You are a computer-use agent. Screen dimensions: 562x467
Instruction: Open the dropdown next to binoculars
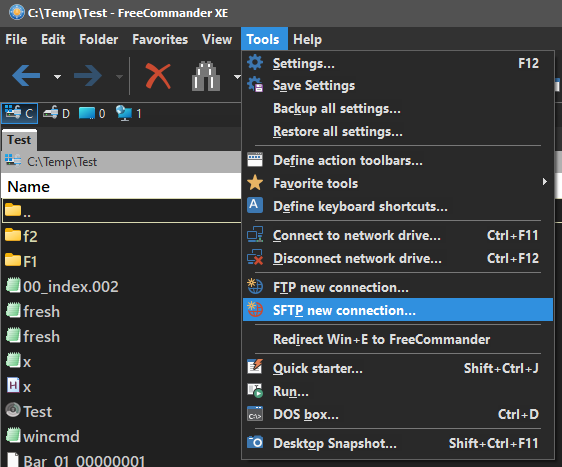[x=237, y=76]
